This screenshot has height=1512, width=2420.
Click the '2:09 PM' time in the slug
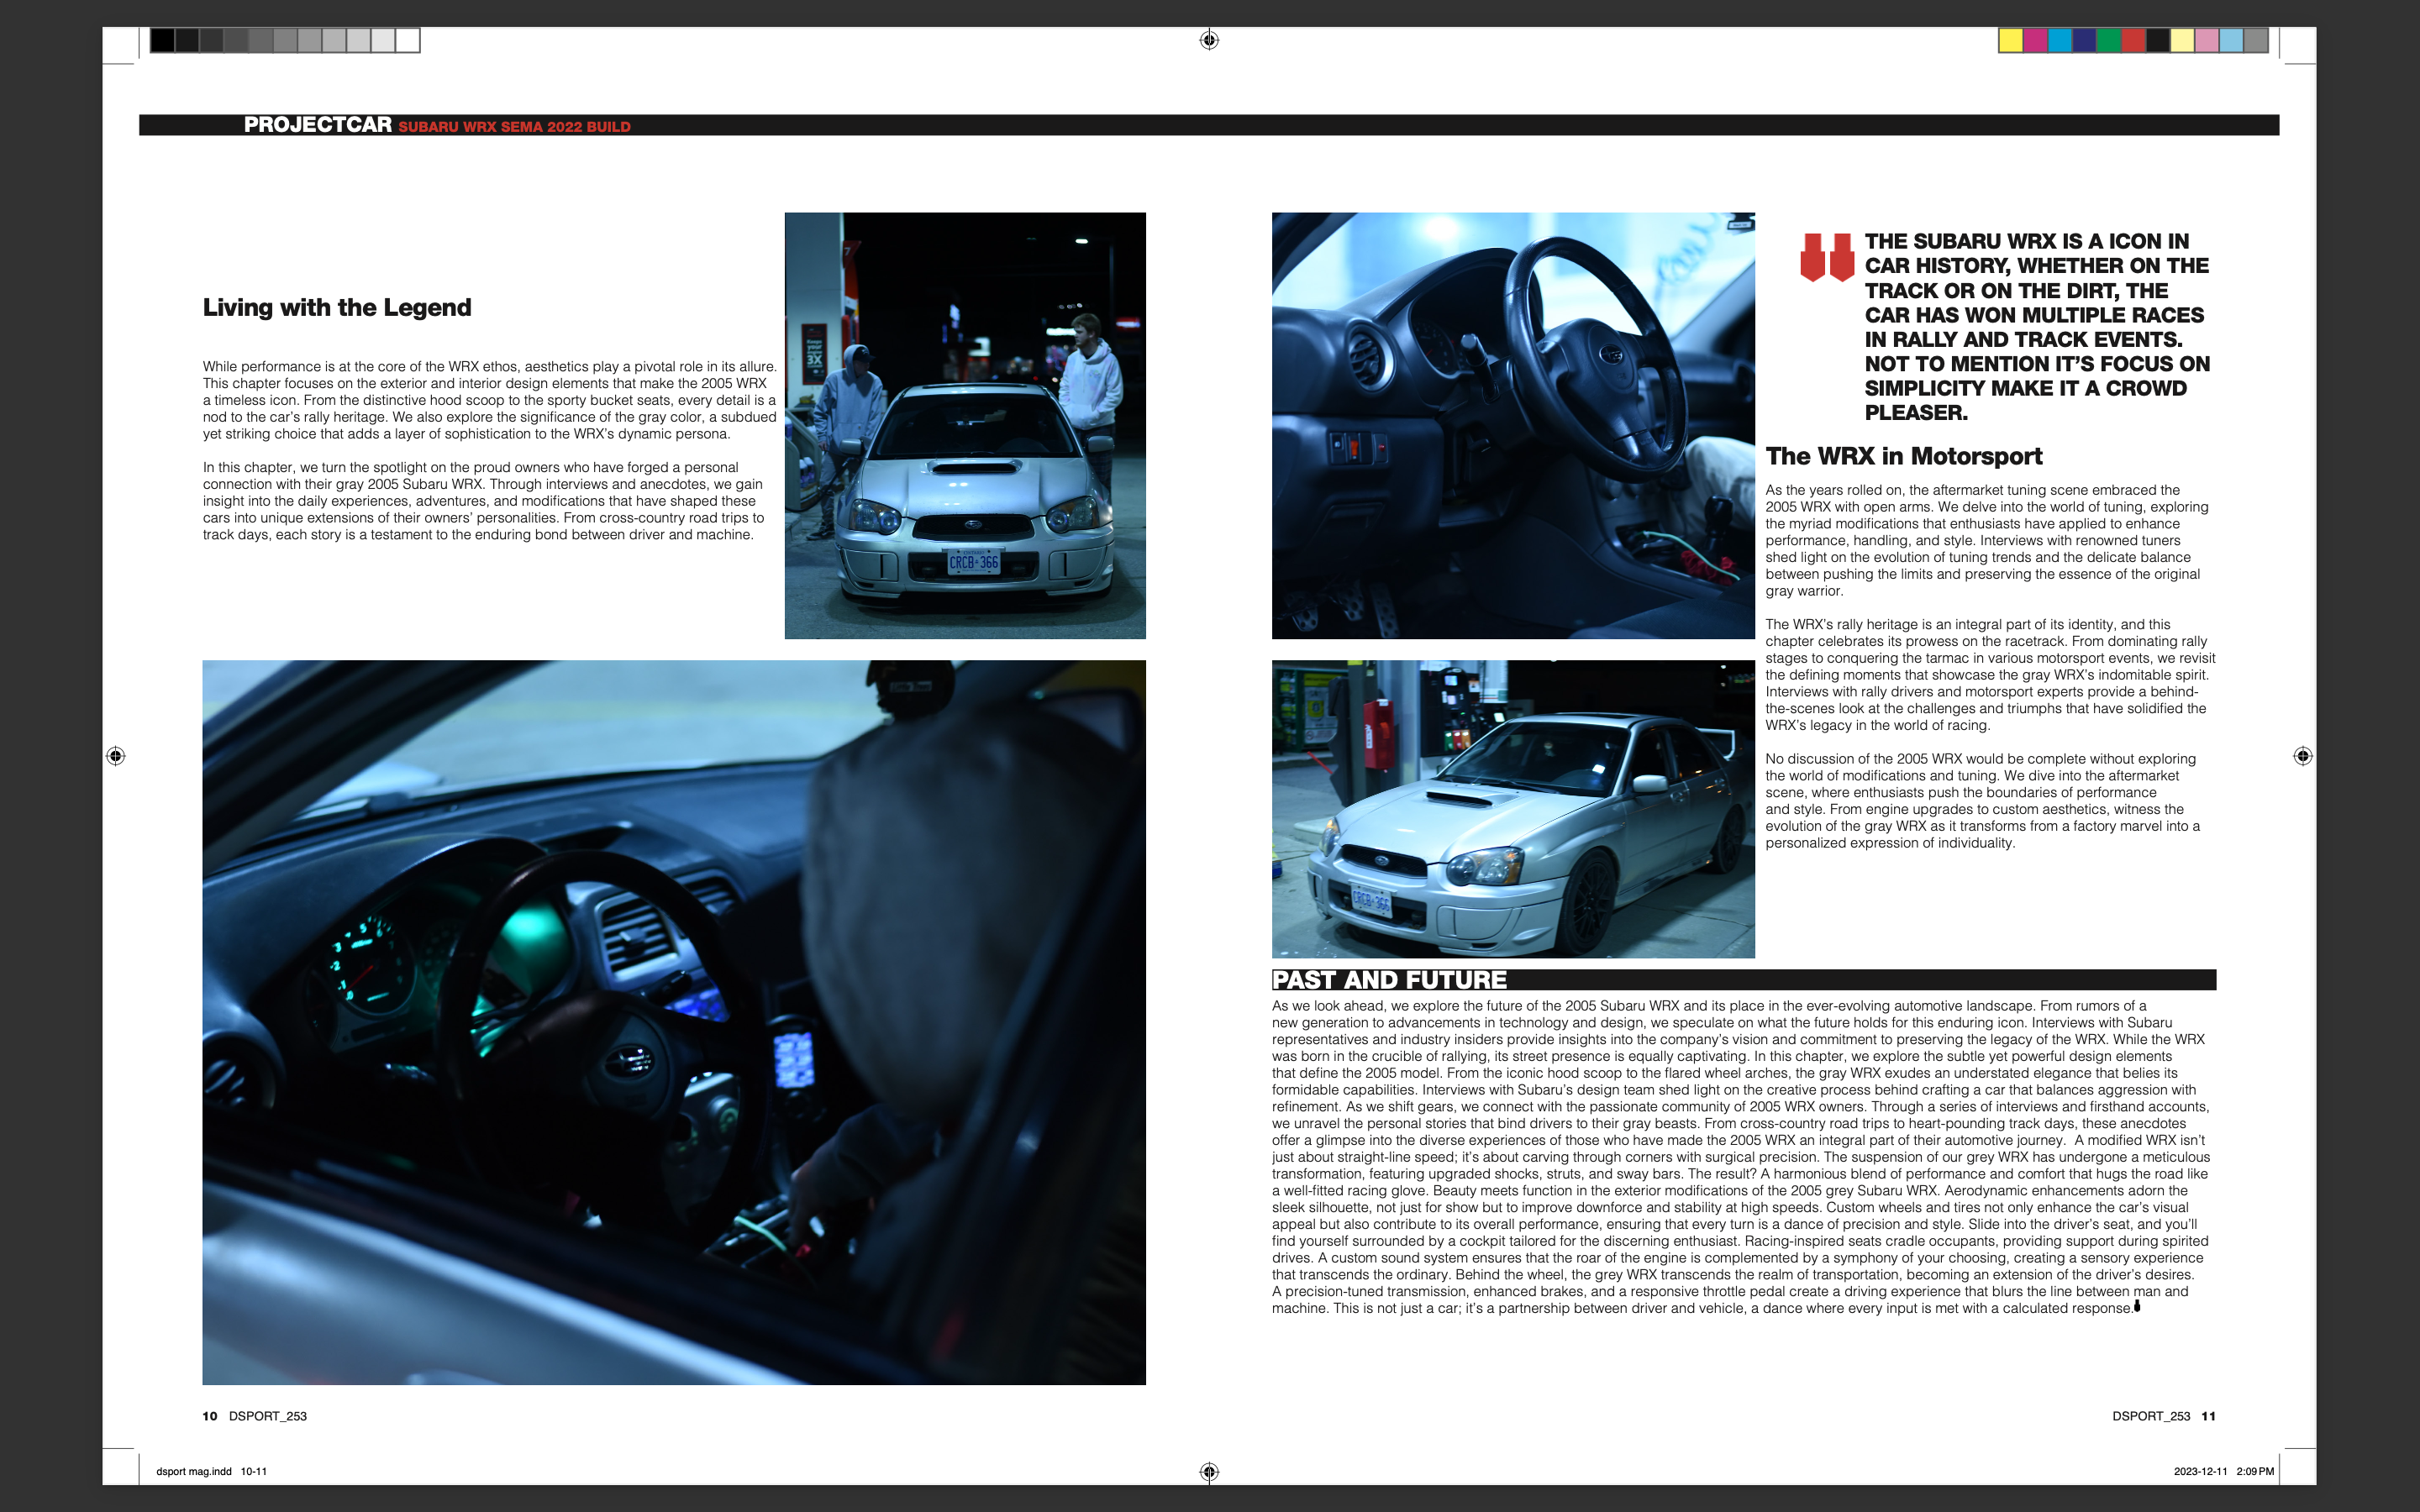tap(2255, 1472)
